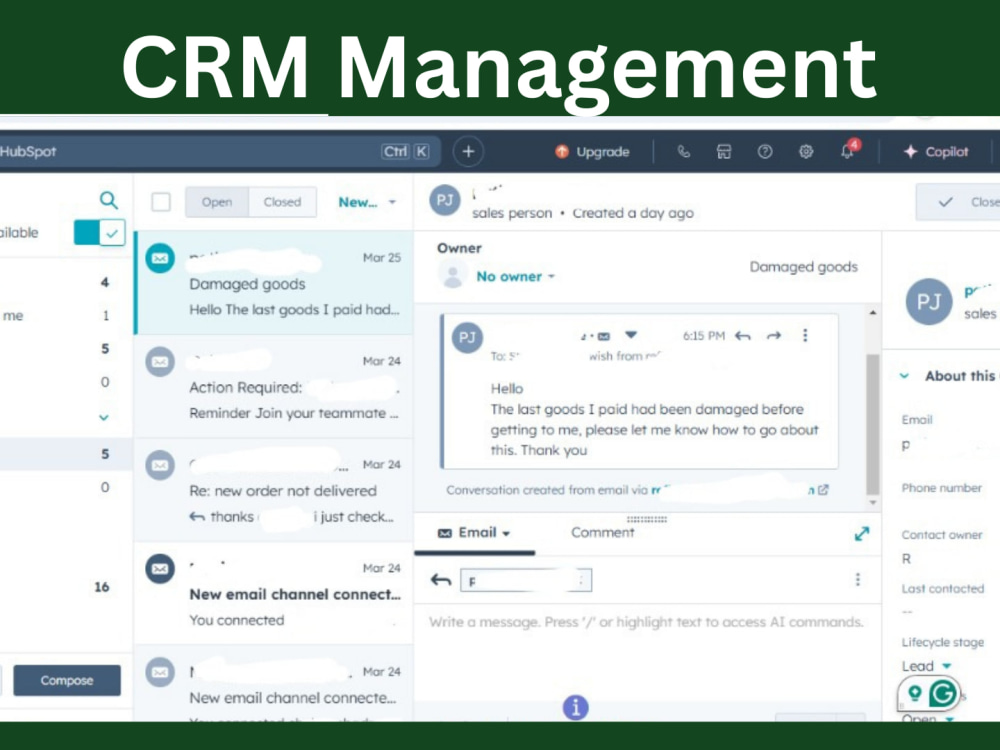1000x750 pixels.
Task: Click email icon of Damaged goods conversation
Action: click(x=160, y=258)
